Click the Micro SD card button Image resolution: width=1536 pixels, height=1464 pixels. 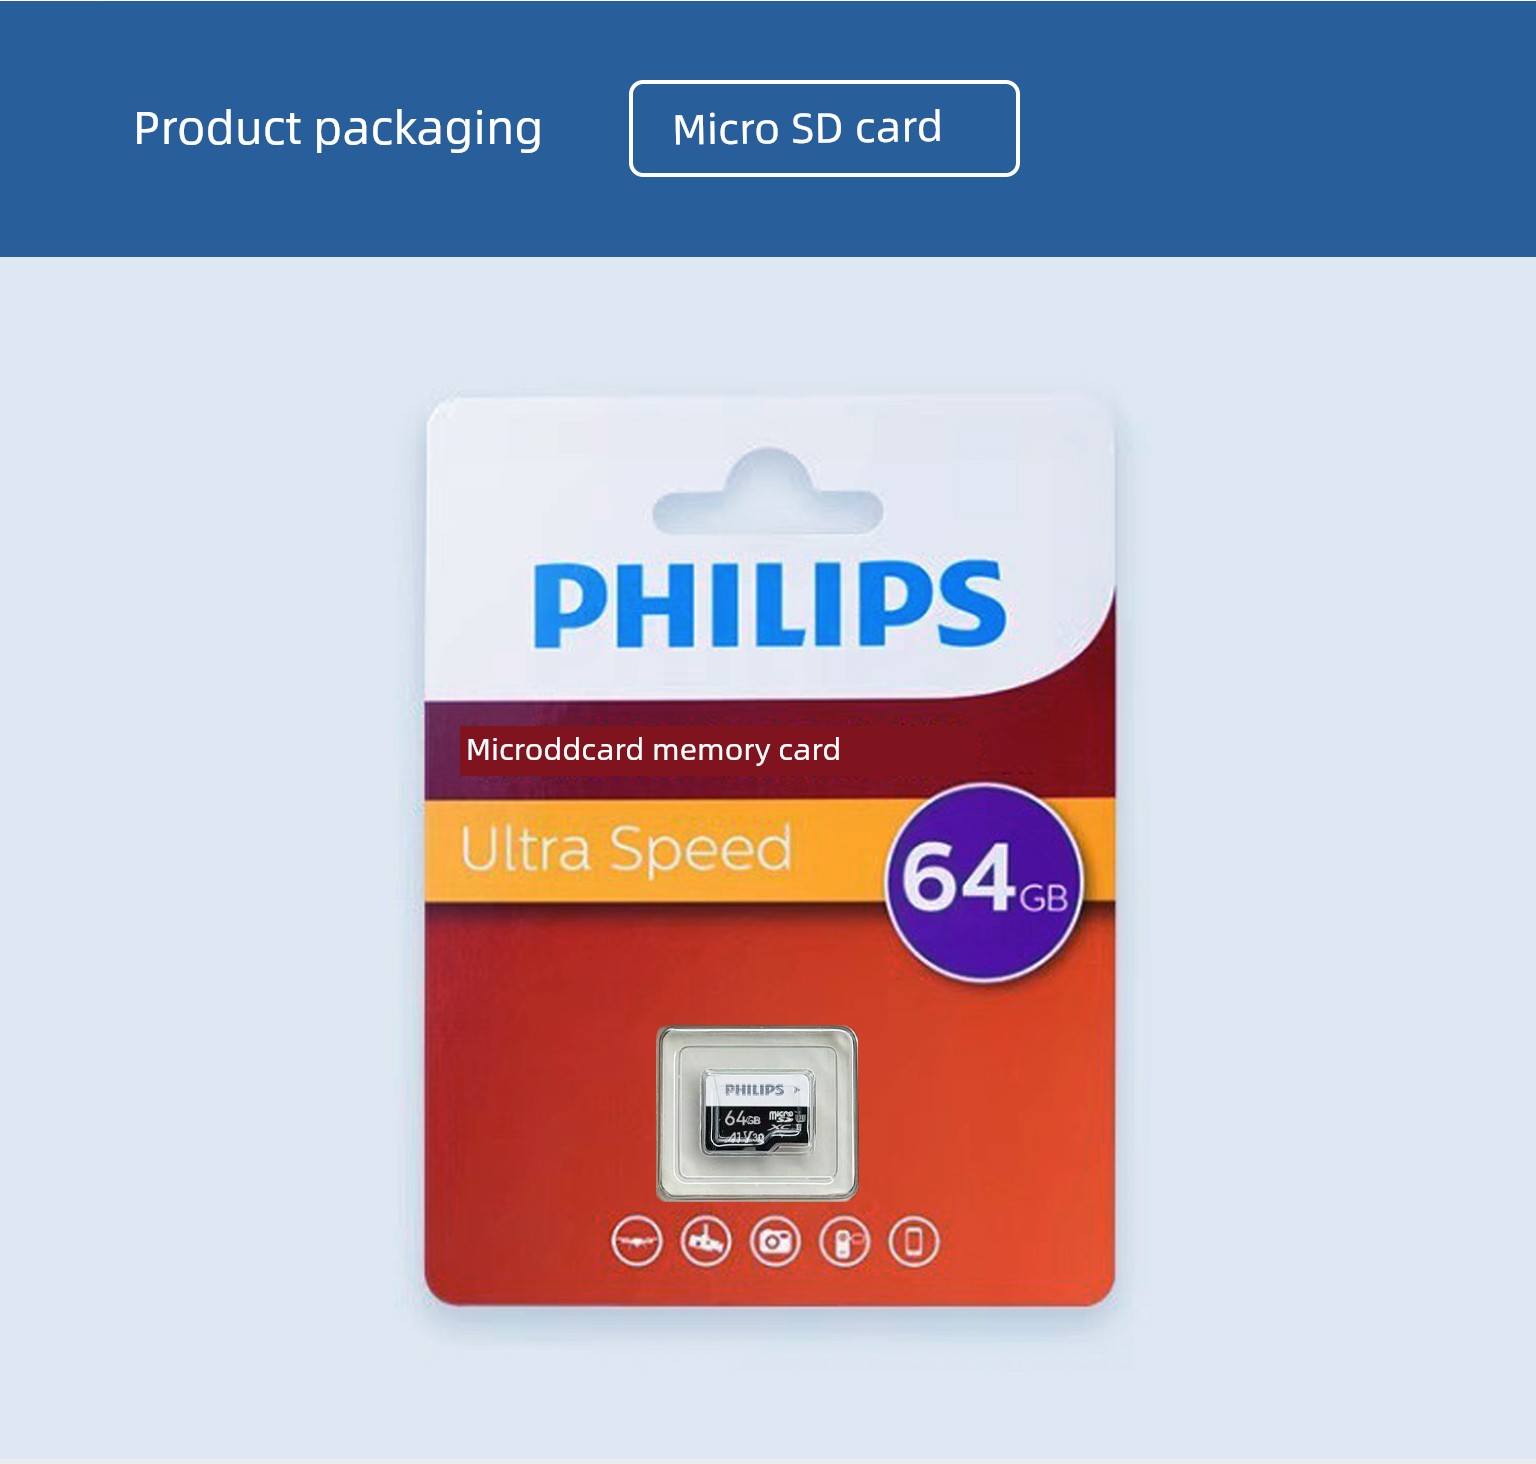(x=824, y=128)
